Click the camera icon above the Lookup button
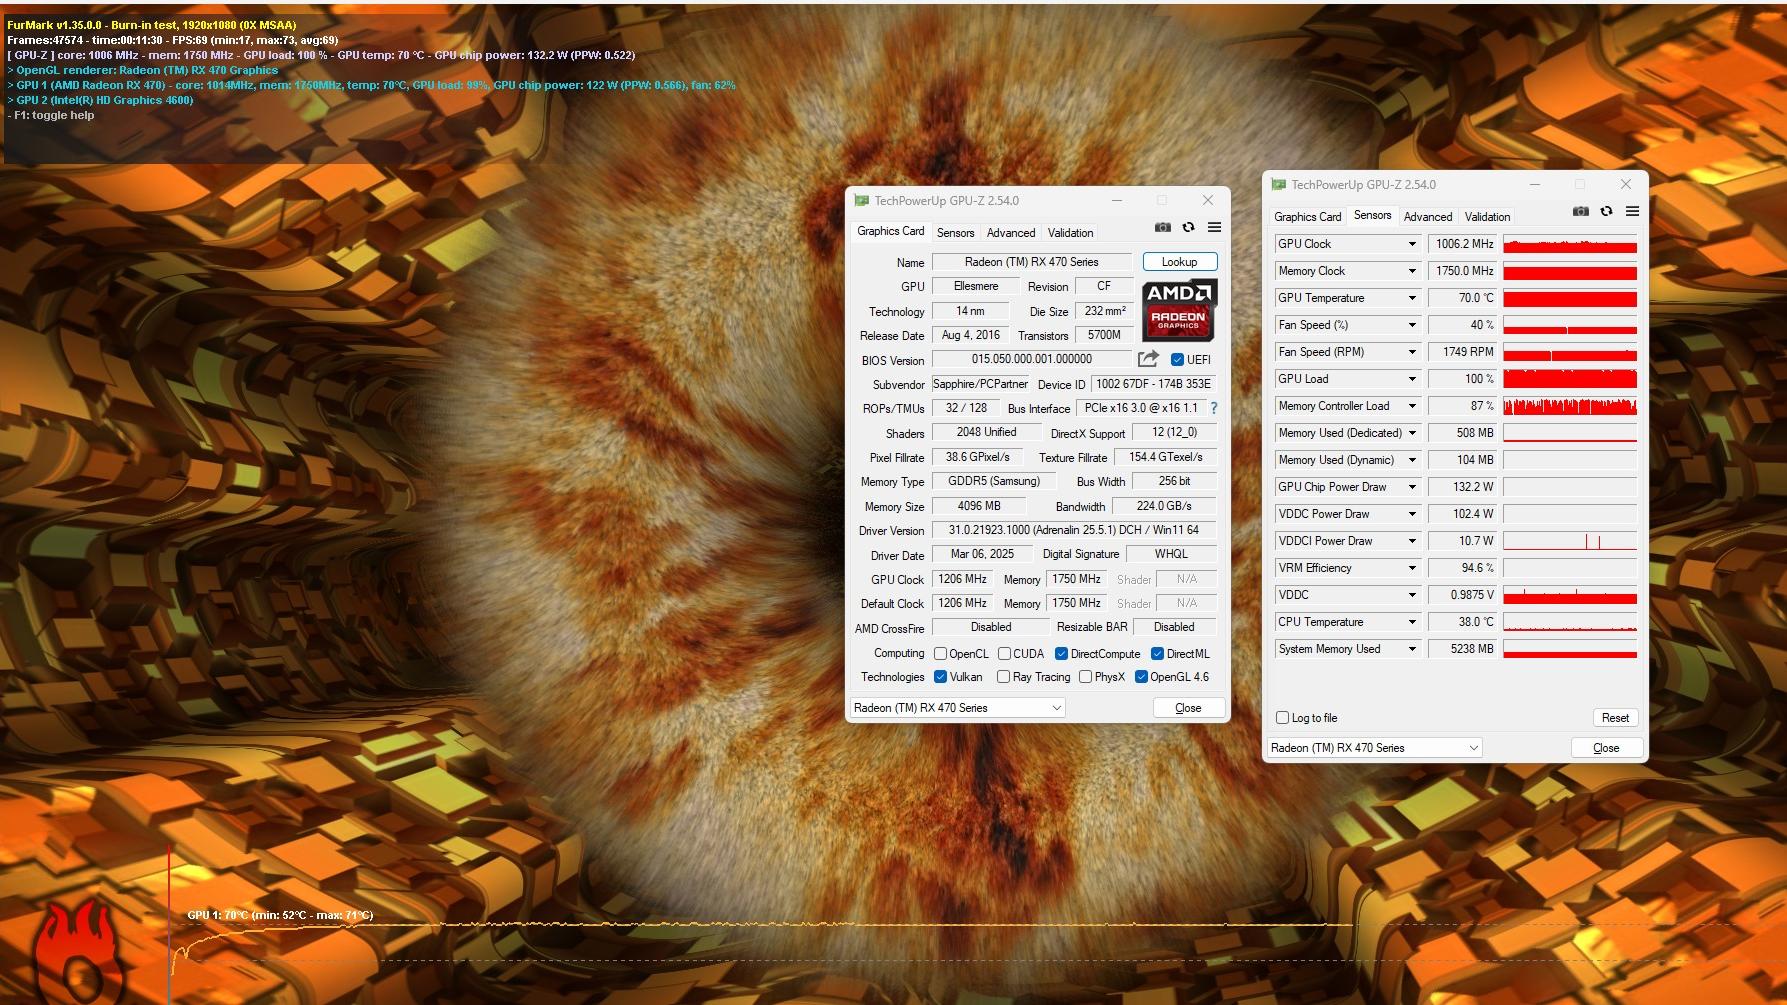1787x1005 pixels. point(1162,227)
